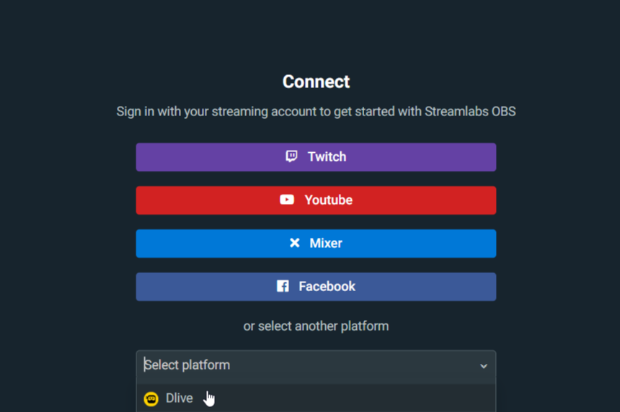Click the Streamlabs OBS sign-in subtitle text
This screenshot has height=412, width=620.
point(316,112)
